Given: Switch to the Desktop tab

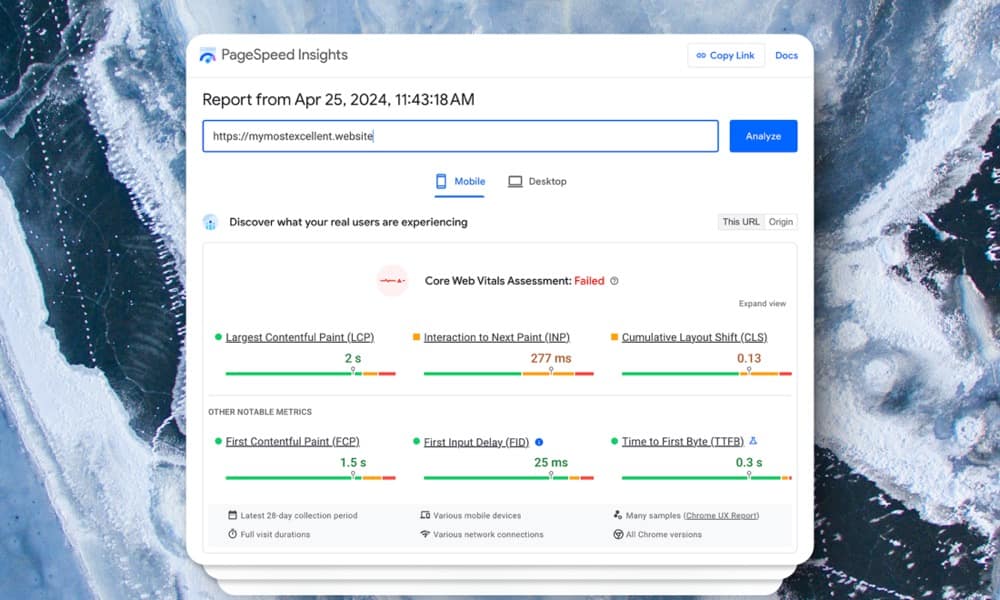Looking at the screenshot, I should pos(537,182).
